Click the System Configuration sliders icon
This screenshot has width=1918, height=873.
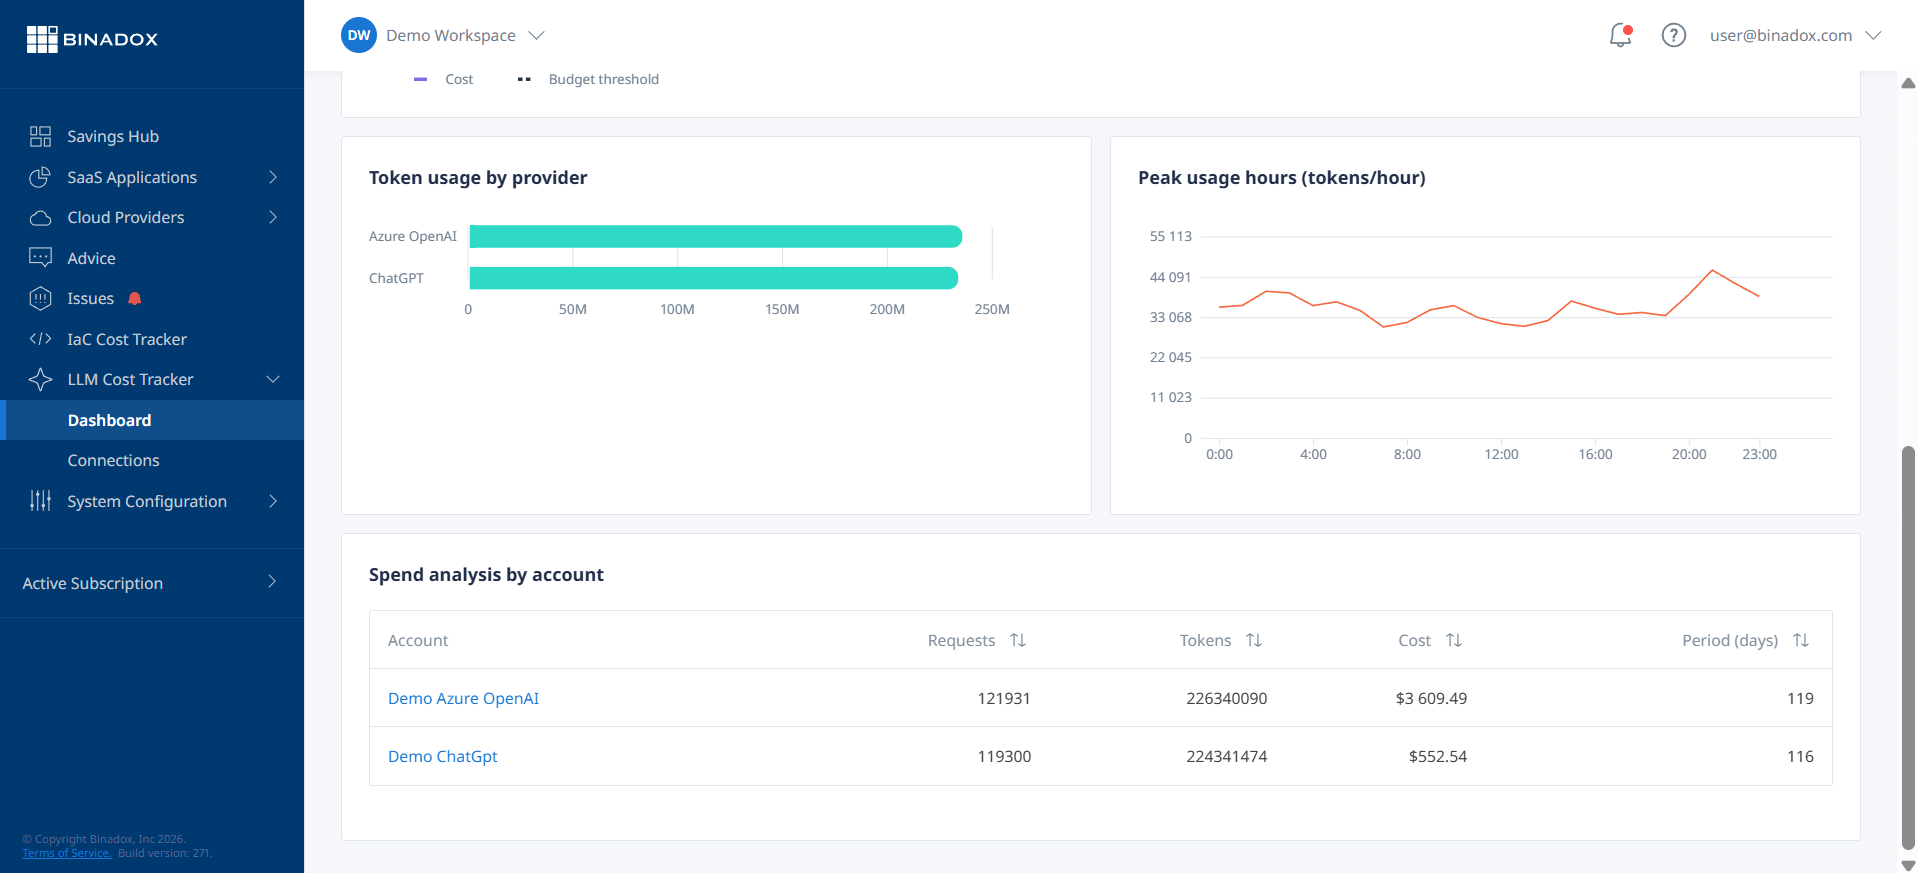click(40, 501)
